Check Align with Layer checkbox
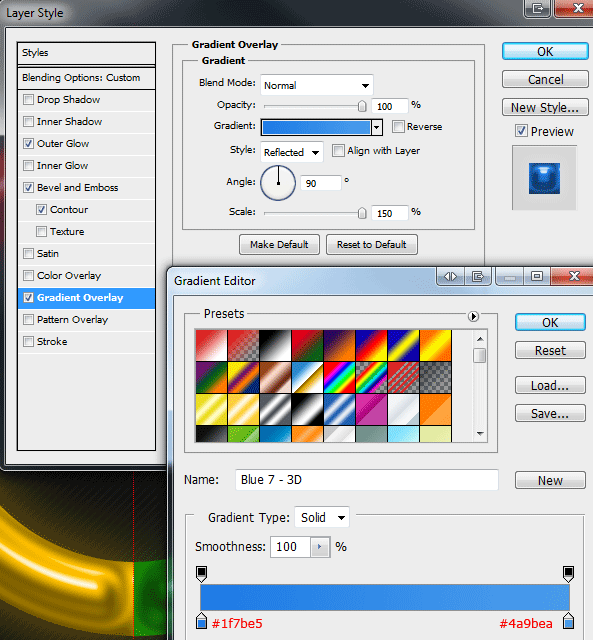The image size is (593, 640). [338, 151]
